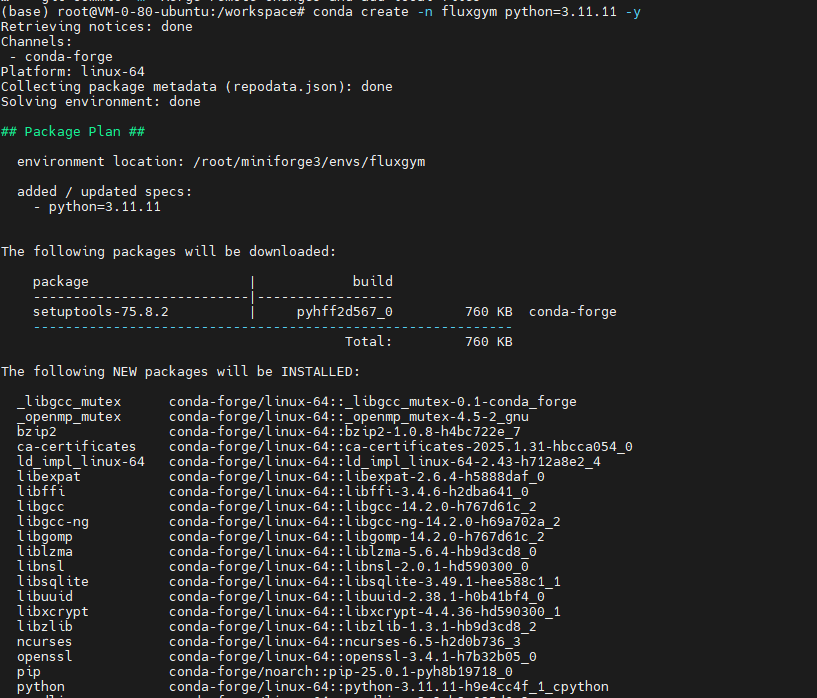Click the ncurses package name
817x698 pixels.
[45, 641]
